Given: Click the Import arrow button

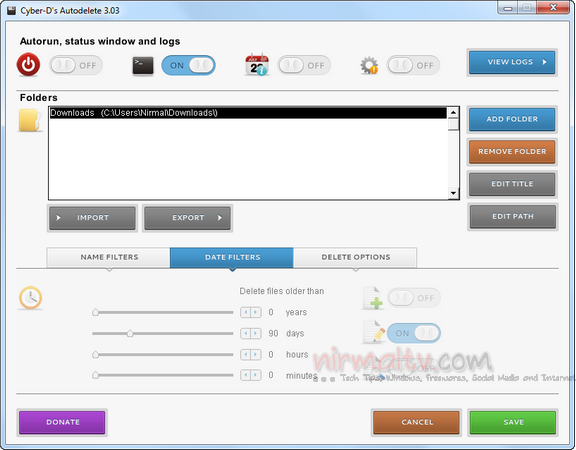Looking at the screenshot, I should click(x=92, y=218).
